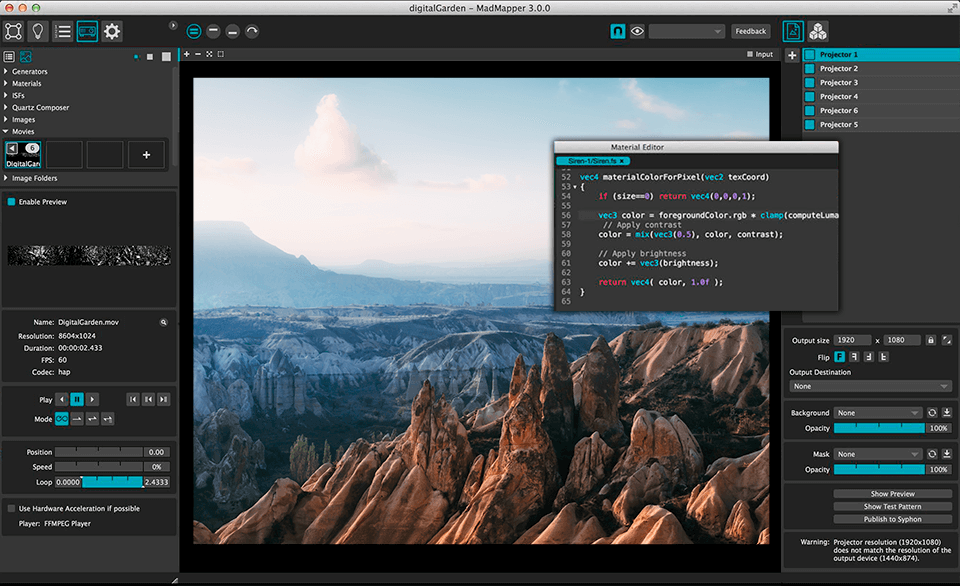Click the Feedback button
960x586 pixels.
(x=750, y=31)
